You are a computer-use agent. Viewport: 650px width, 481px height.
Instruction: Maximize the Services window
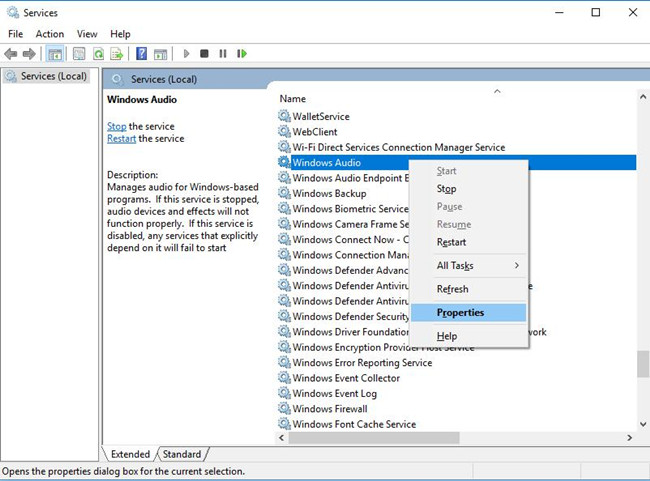pos(596,12)
